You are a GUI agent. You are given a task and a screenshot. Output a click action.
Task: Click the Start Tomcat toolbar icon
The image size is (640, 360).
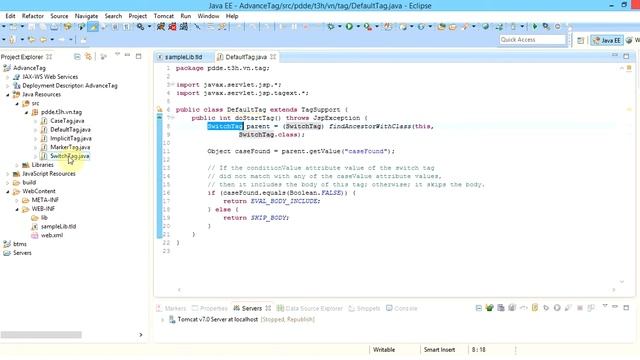tap(161, 27)
